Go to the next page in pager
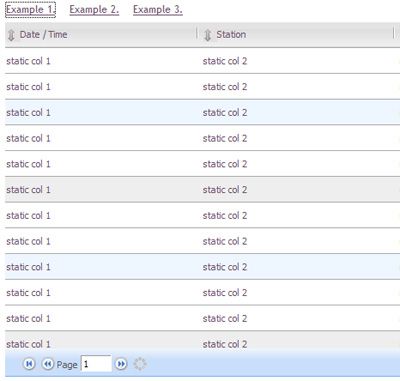The image size is (400, 381). coord(121,364)
